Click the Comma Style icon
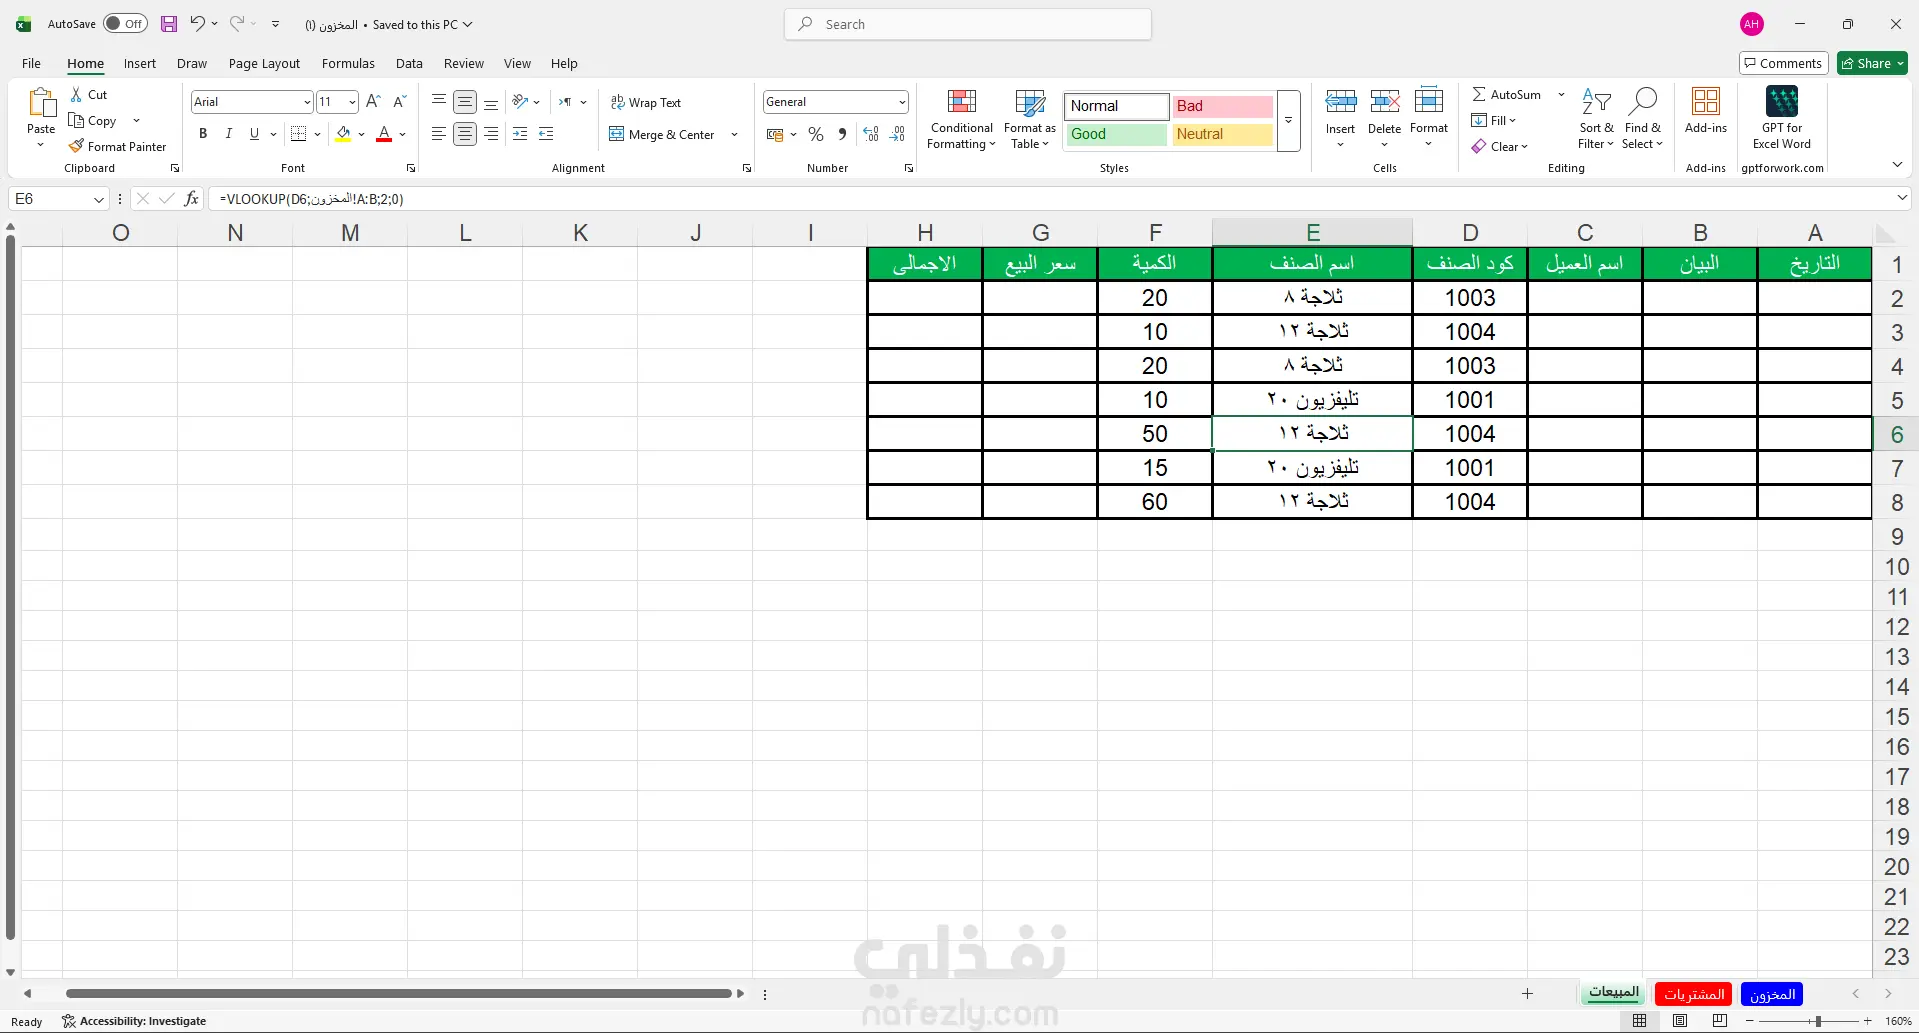 [x=842, y=134]
